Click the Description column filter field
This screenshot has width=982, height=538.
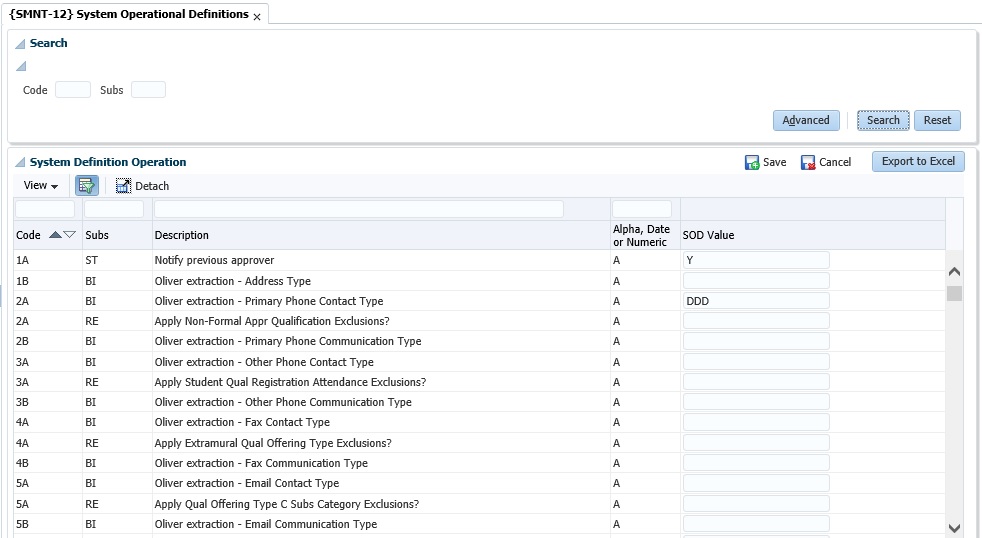[358, 209]
